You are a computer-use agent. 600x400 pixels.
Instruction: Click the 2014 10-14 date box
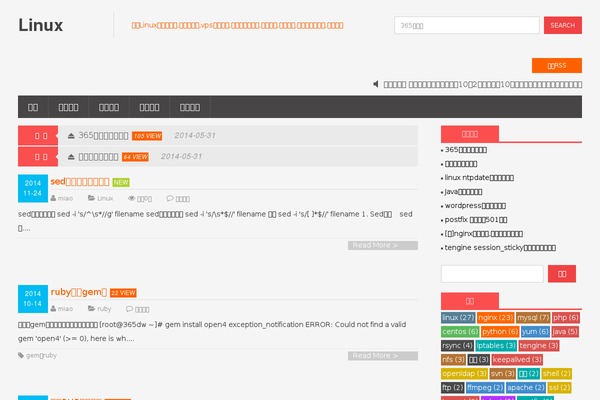pos(33,299)
